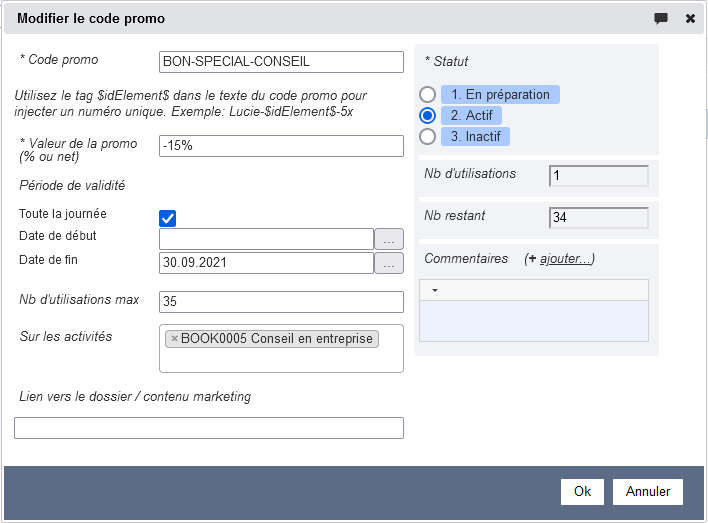
Task: Open date picker for Date de fin
Action: [x=388, y=263]
